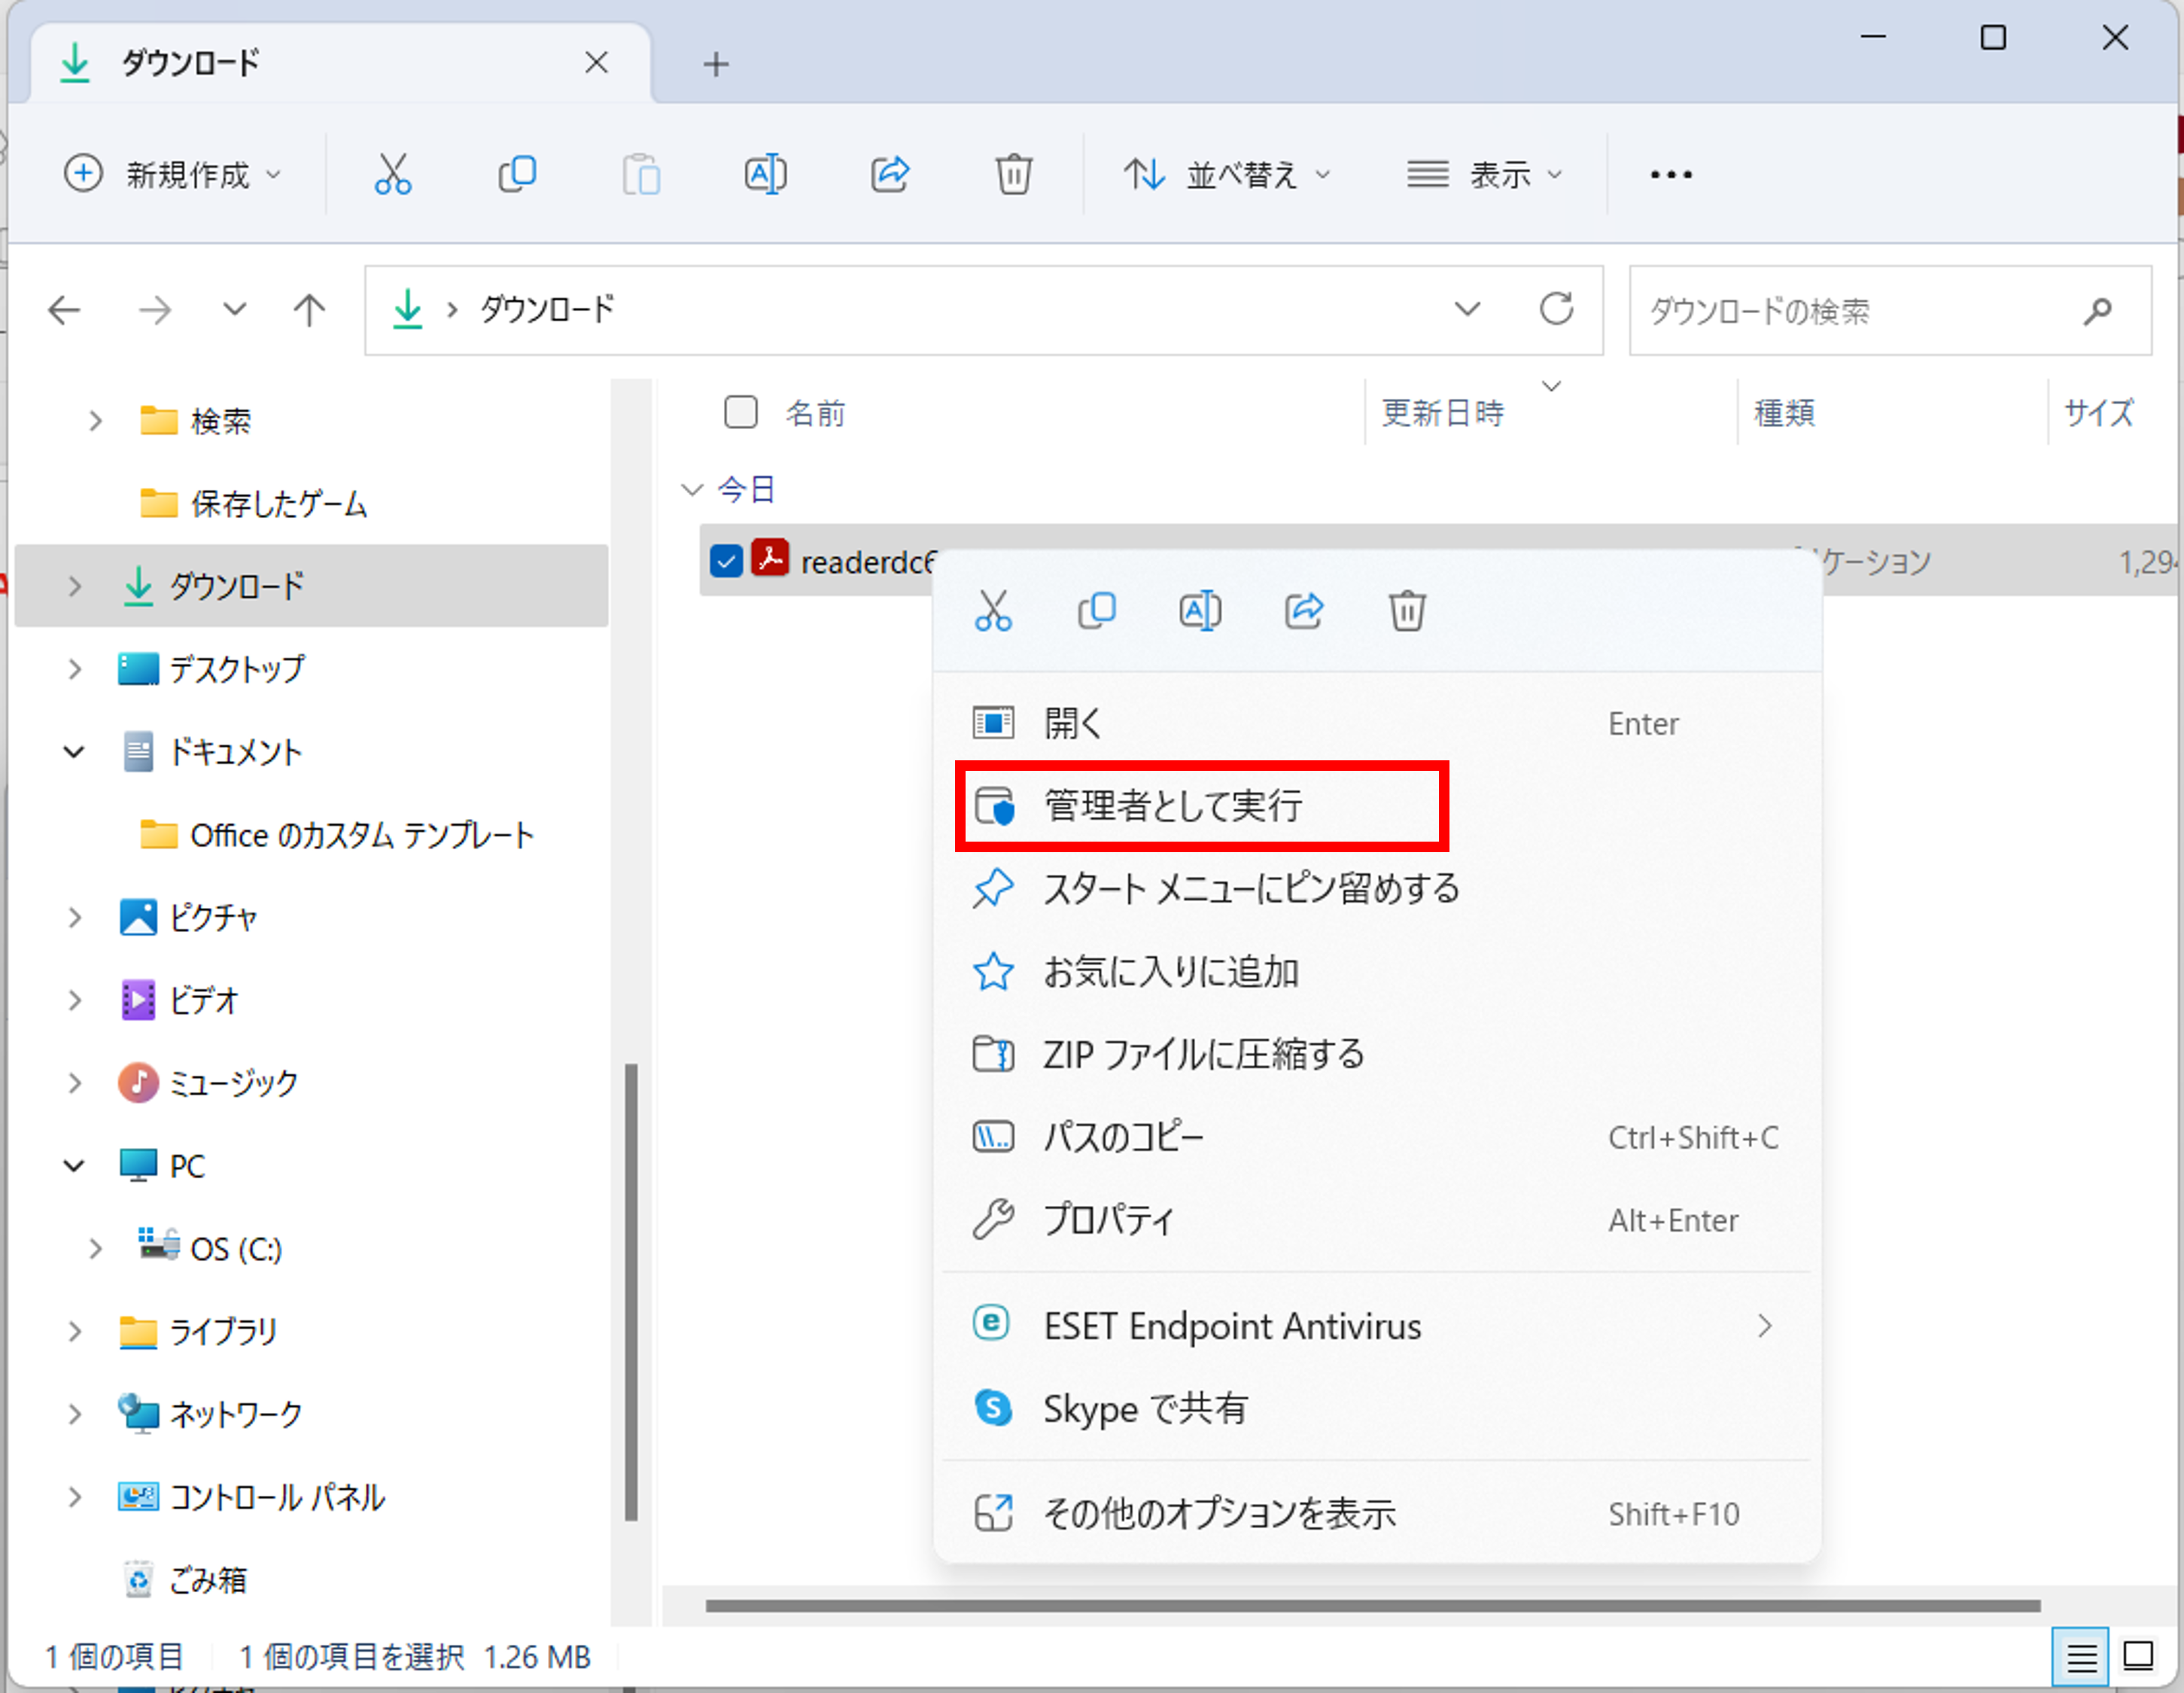Expand address bar history dropdown

pos(1467,309)
